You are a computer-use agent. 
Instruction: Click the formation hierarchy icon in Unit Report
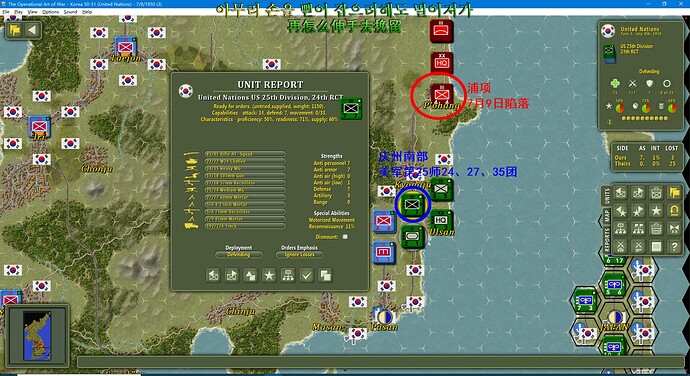tap(288, 276)
